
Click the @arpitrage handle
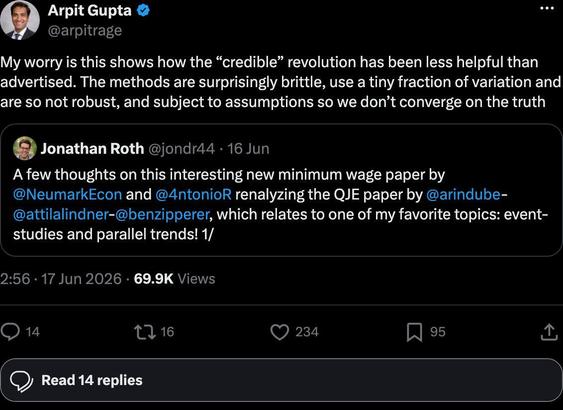[x=85, y=30]
